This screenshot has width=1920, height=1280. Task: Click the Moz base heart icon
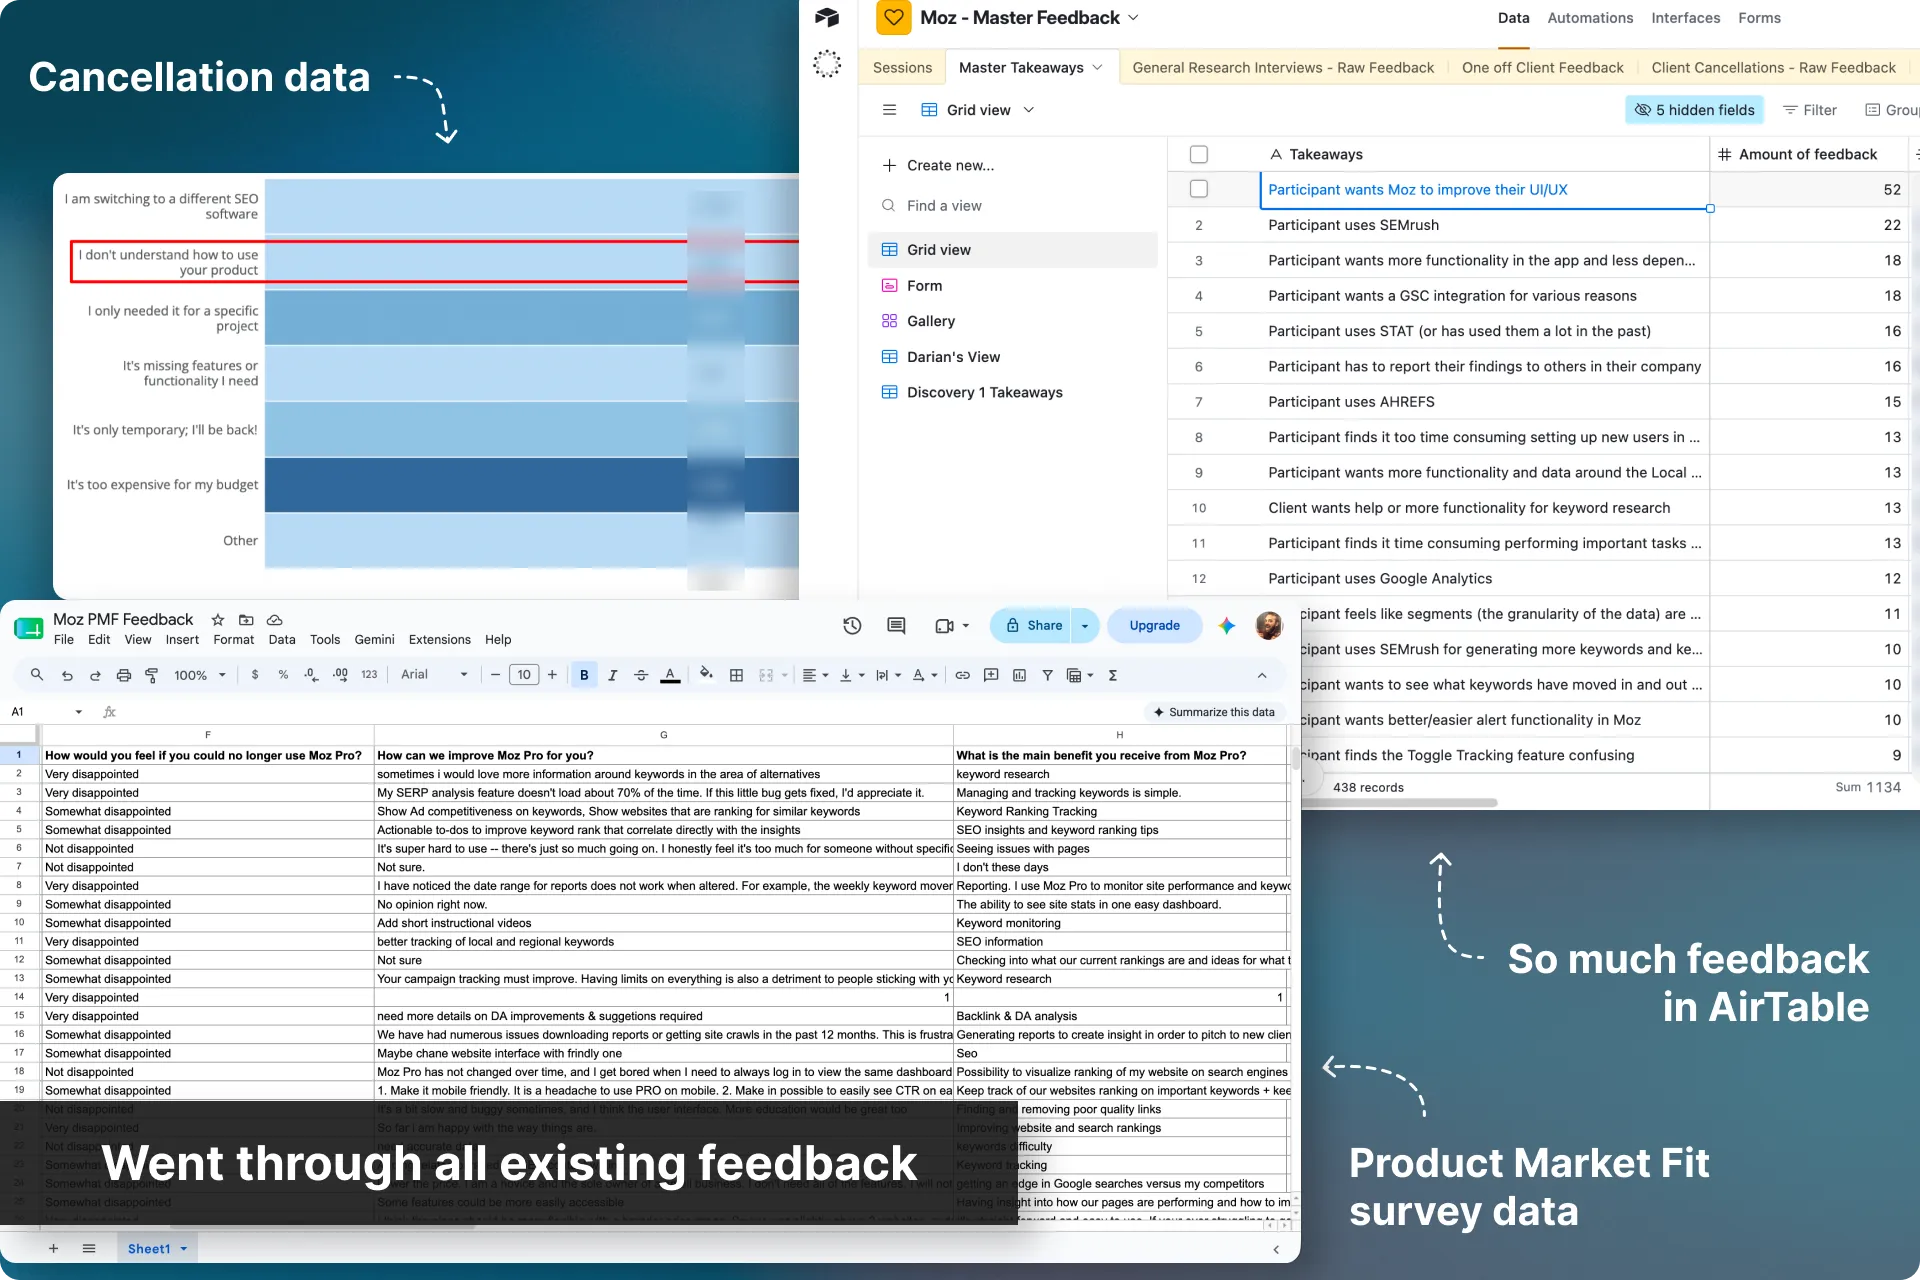pyautogui.click(x=894, y=17)
